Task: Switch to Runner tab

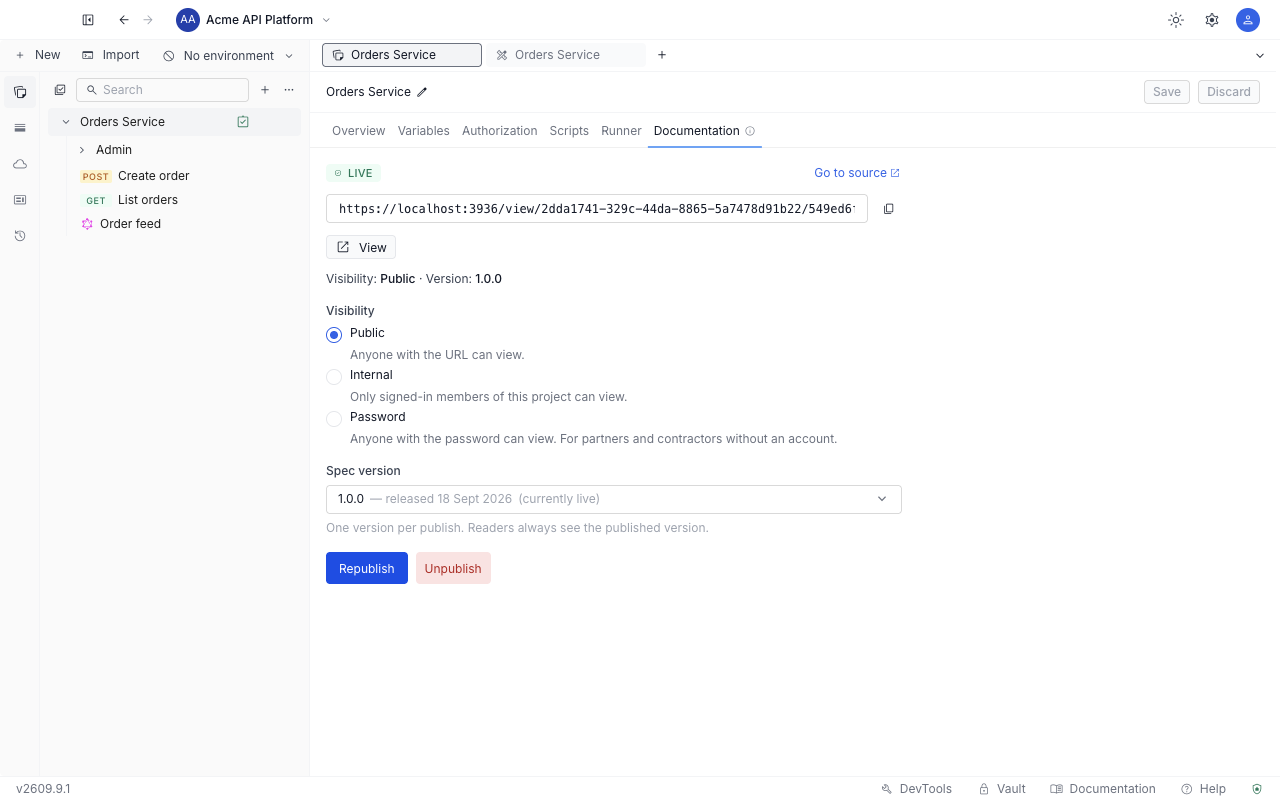Action: (621, 131)
